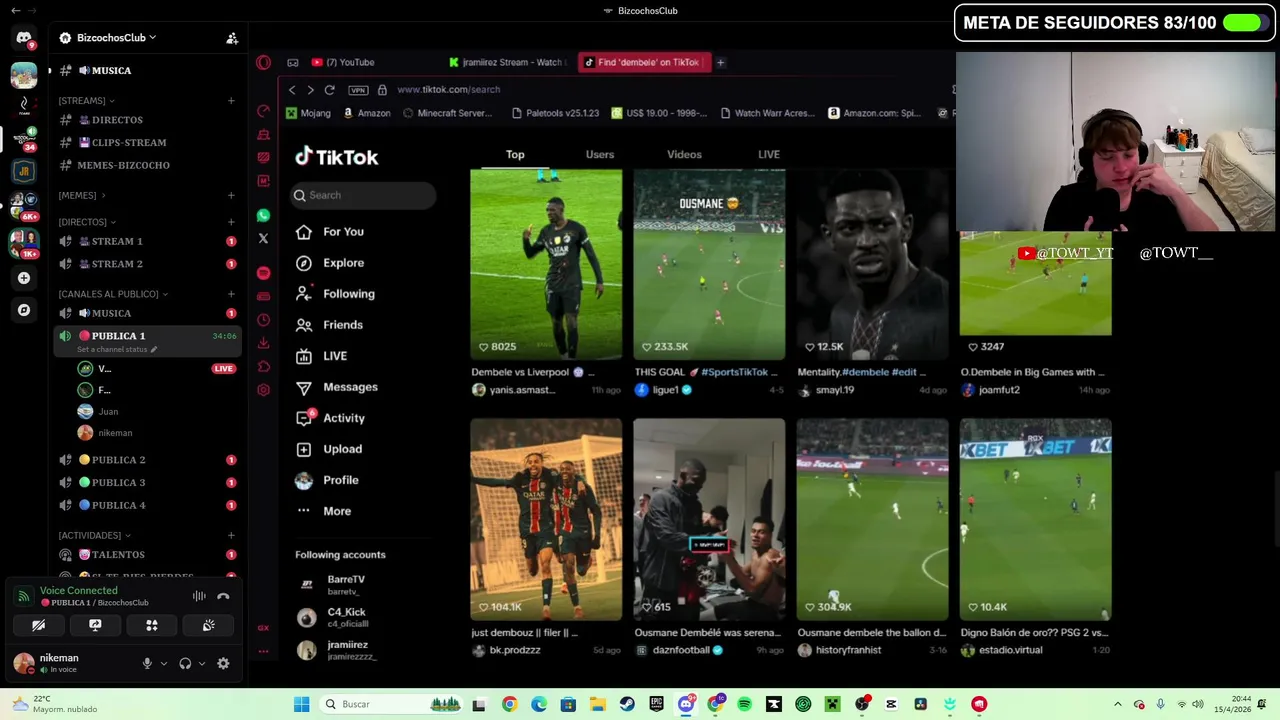
Task: Open X (Twitter) in Opera sidebar
Action: click(263, 239)
